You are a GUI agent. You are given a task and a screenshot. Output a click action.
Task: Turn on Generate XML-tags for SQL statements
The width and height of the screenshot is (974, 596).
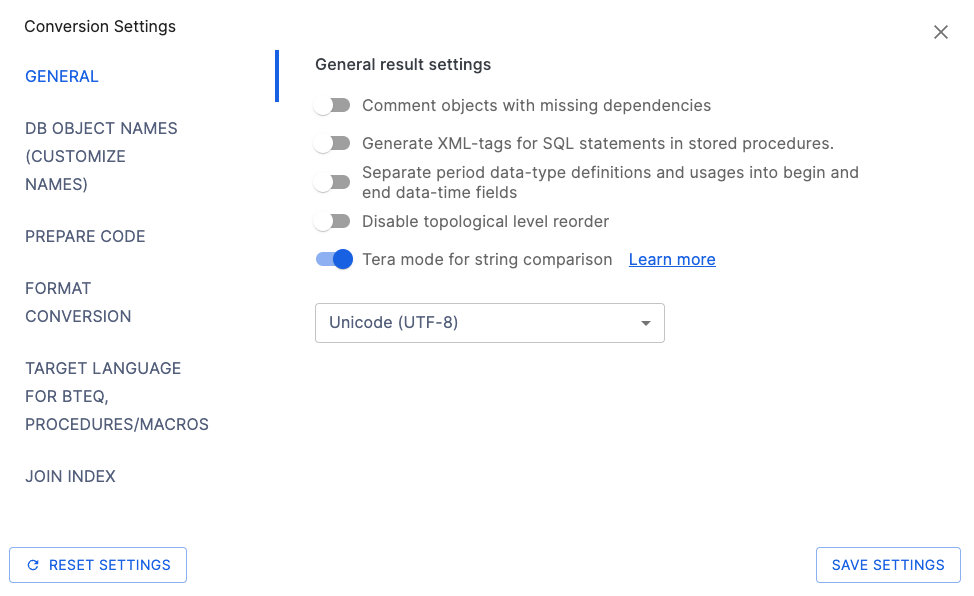coord(332,143)
